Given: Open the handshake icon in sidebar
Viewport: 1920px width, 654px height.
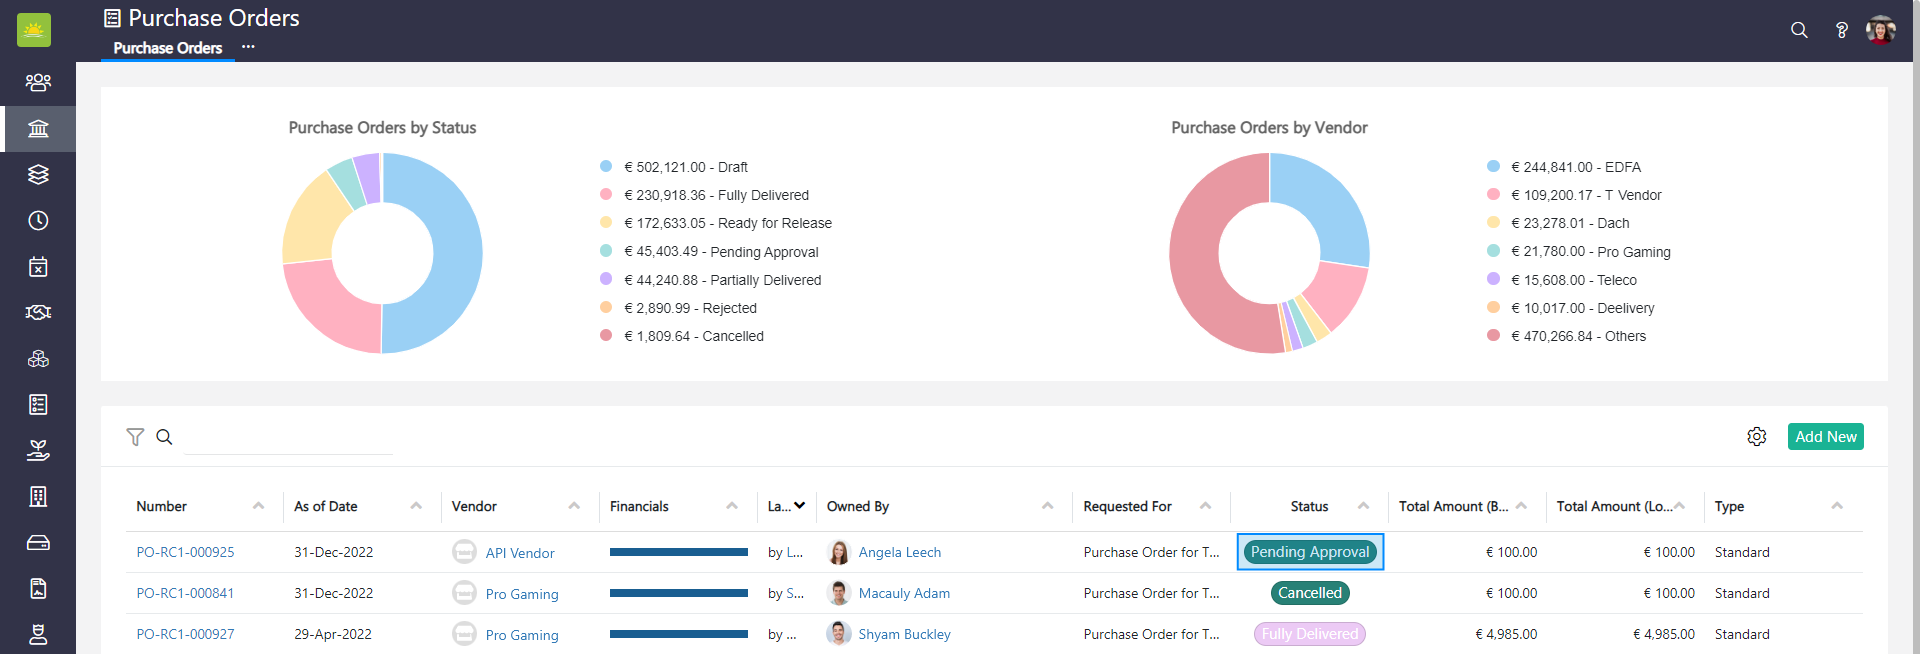Looking at the screenshot, I should pyautogui.click(x=38, y=313).
